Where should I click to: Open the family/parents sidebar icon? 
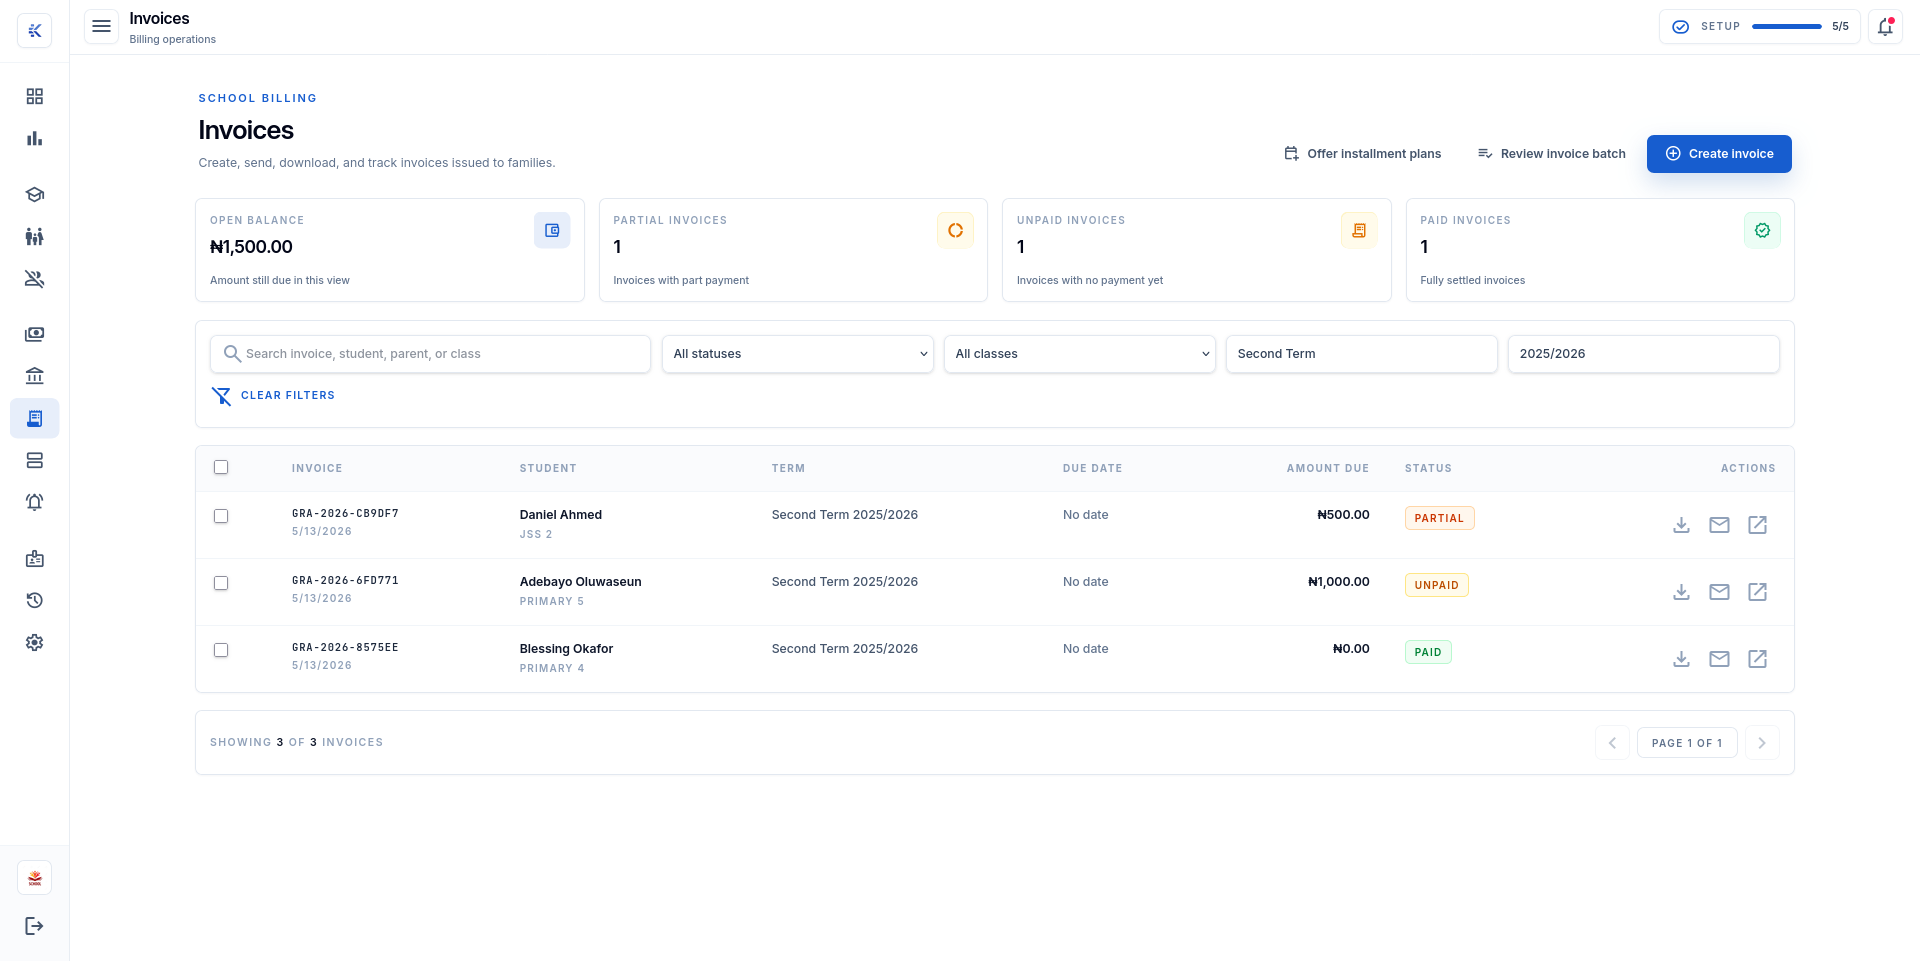coord(34,237)
